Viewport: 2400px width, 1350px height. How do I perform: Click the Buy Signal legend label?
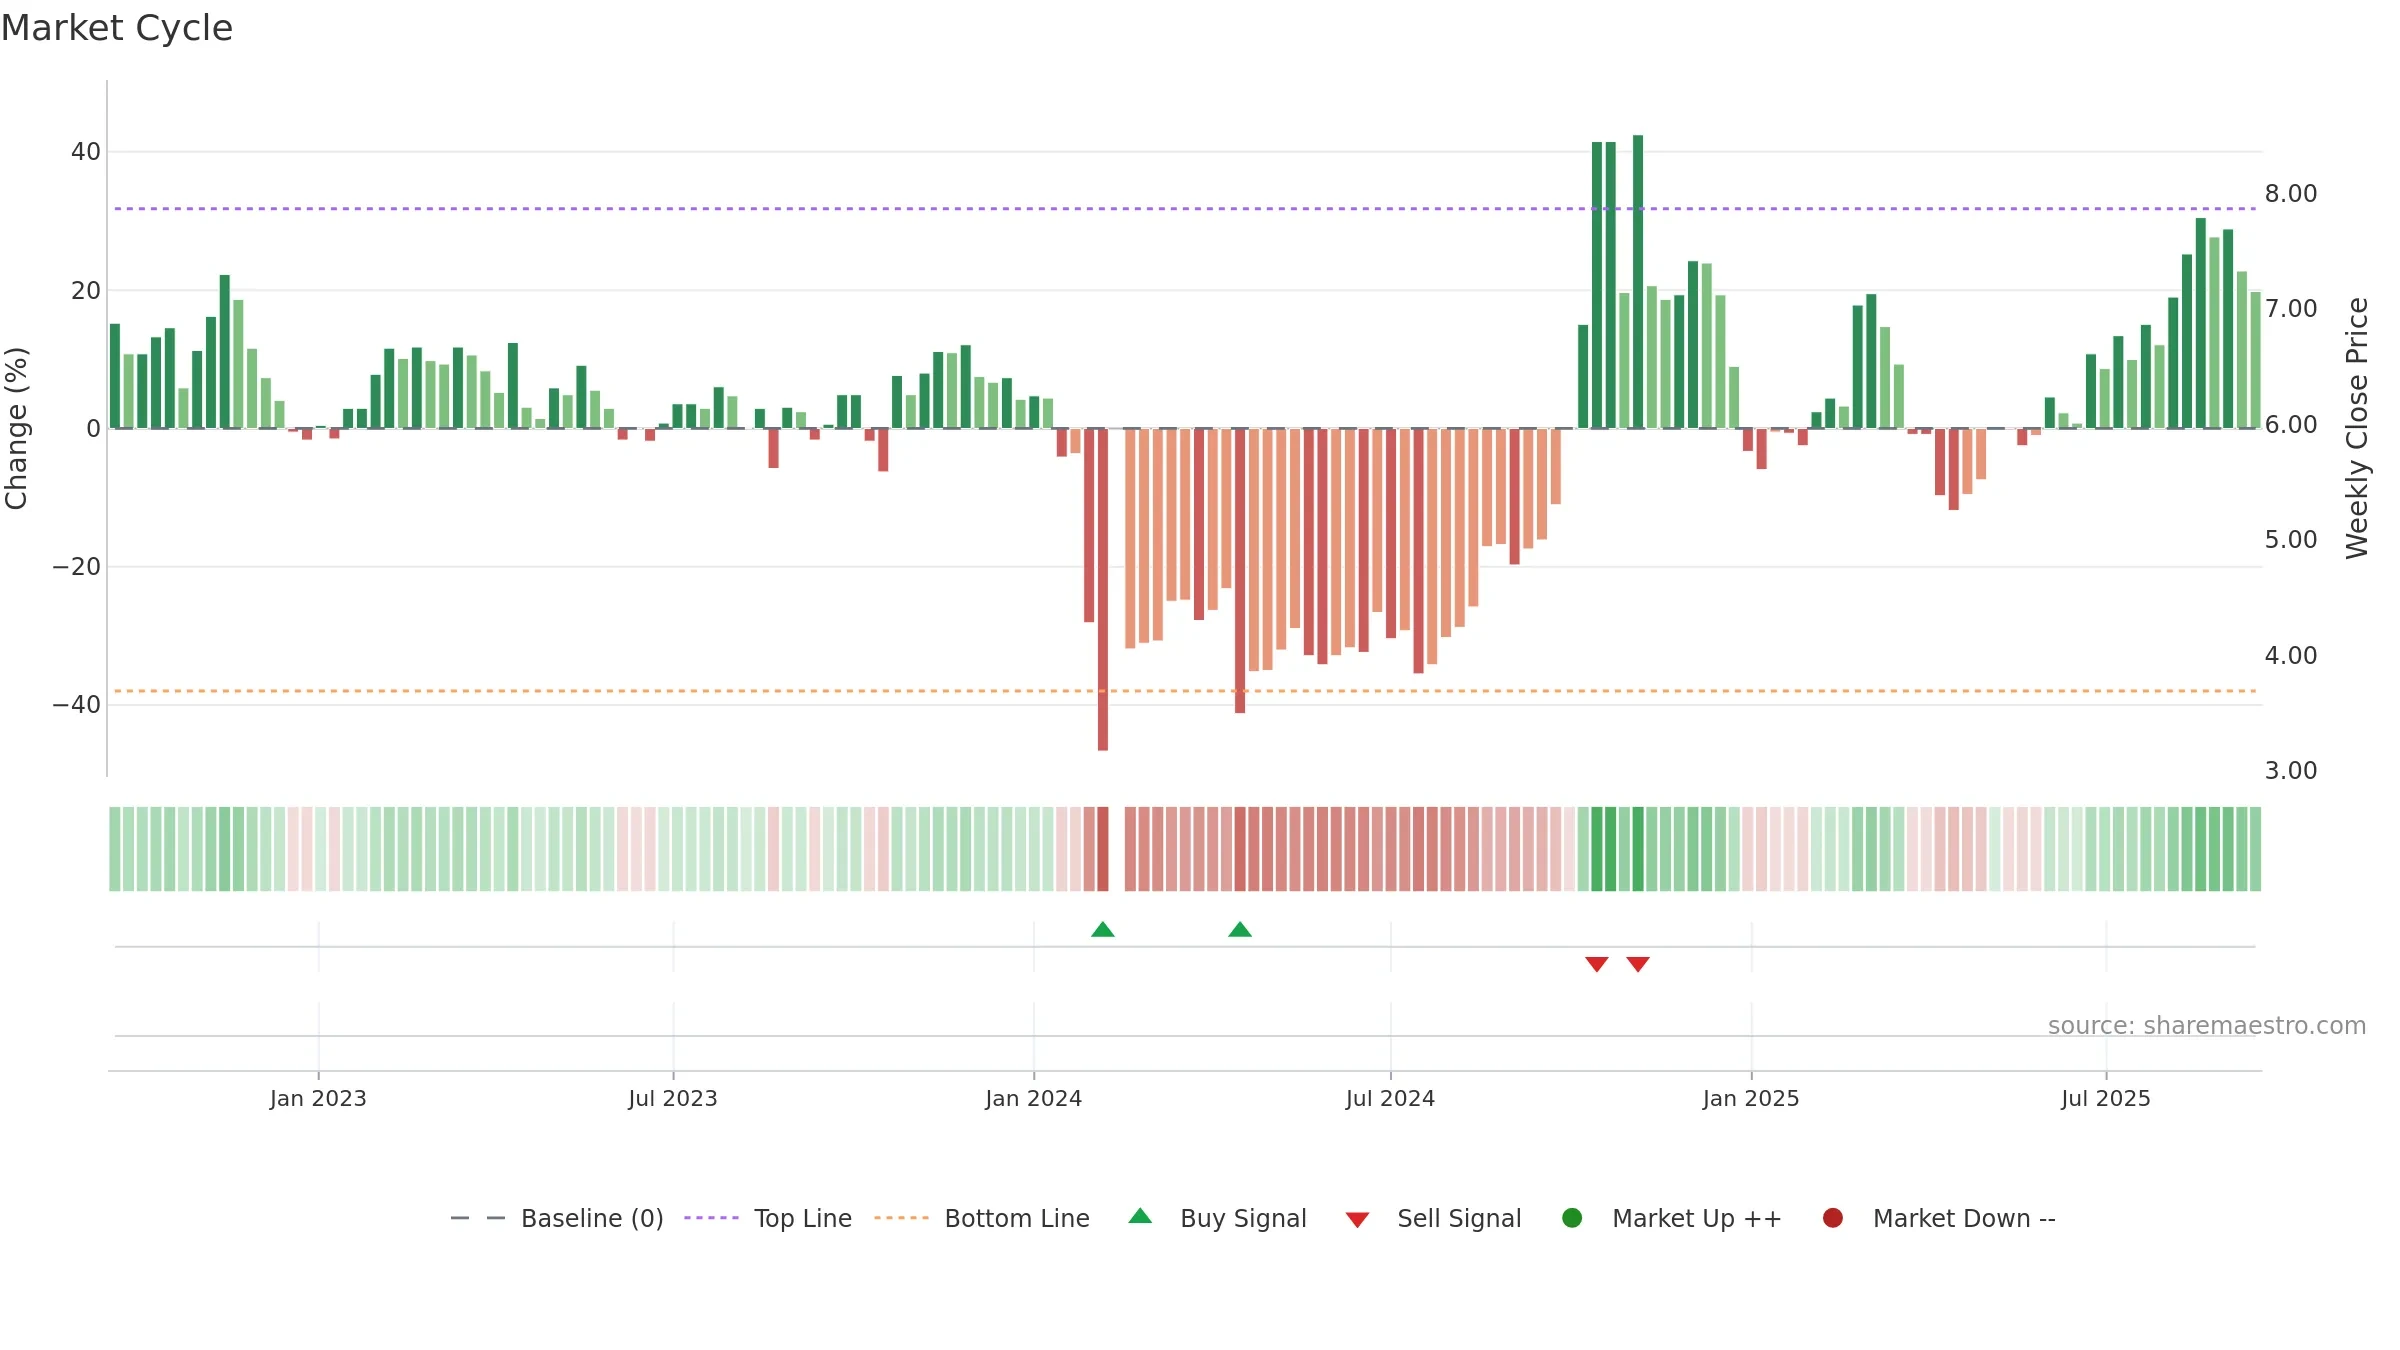pos(1243,1219)
